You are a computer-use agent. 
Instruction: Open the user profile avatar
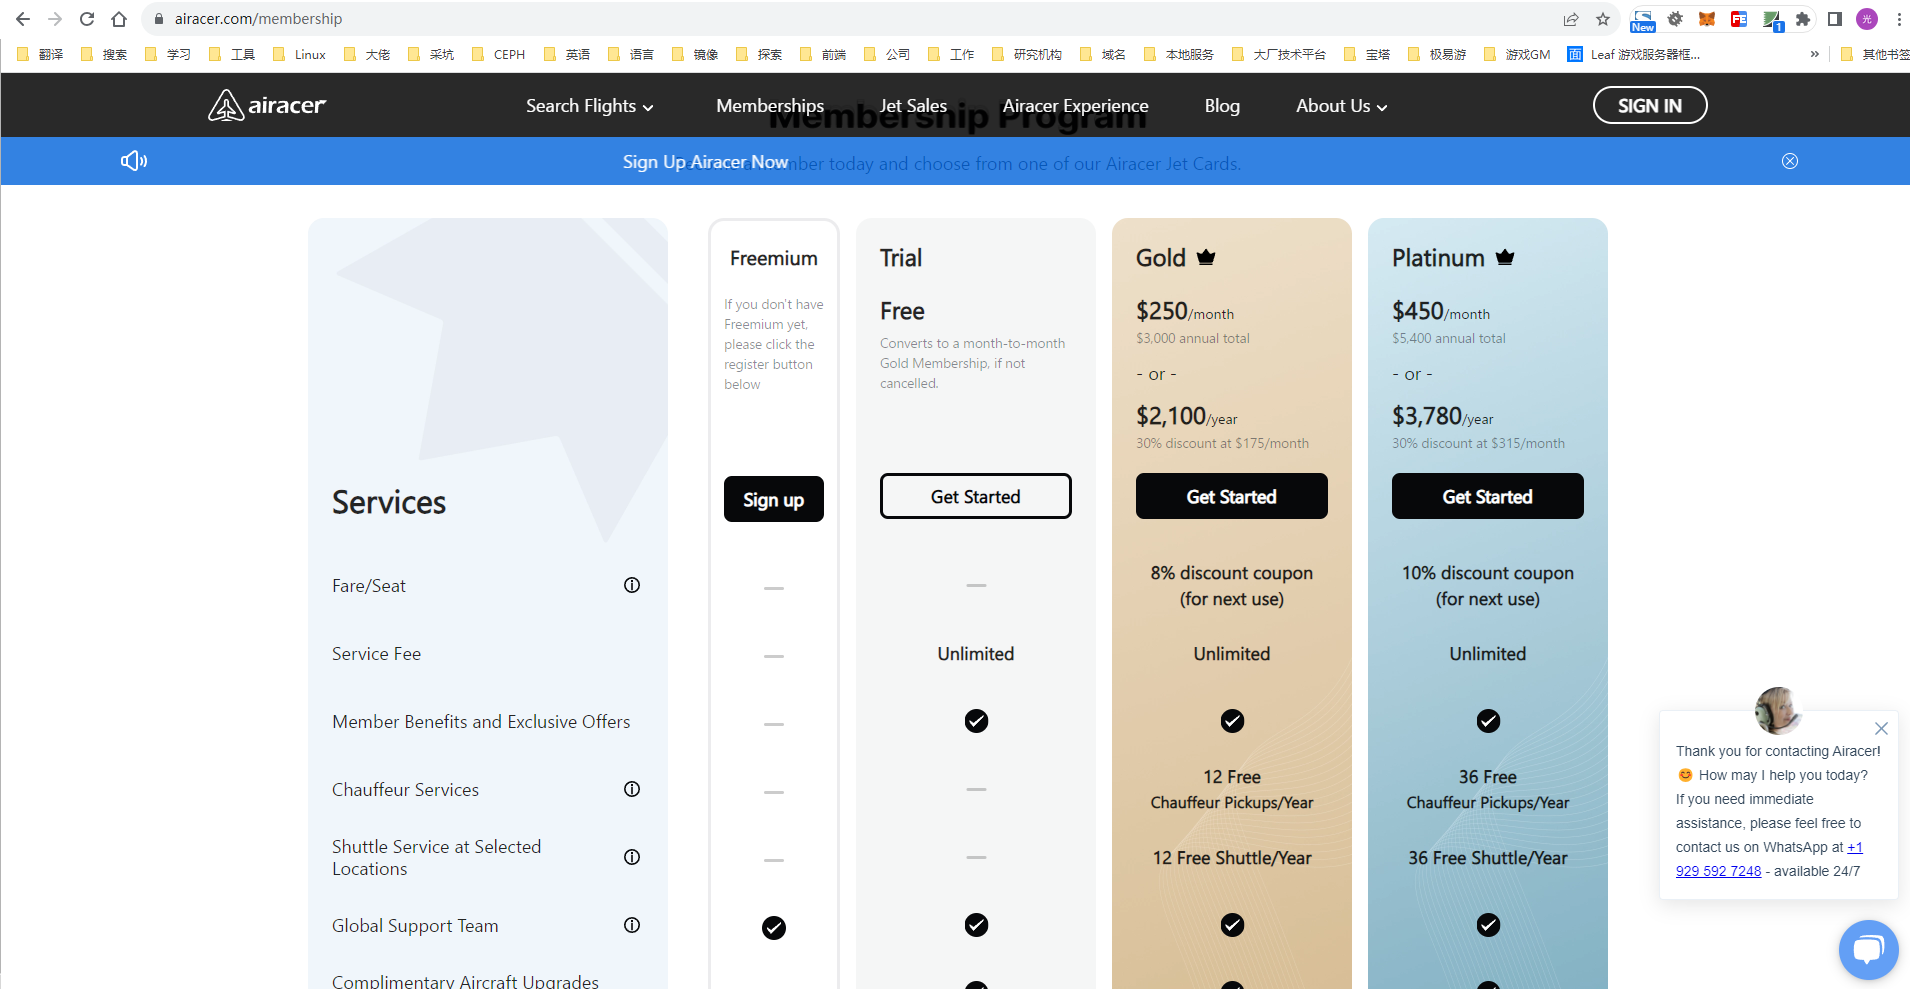pos(1867,19)
